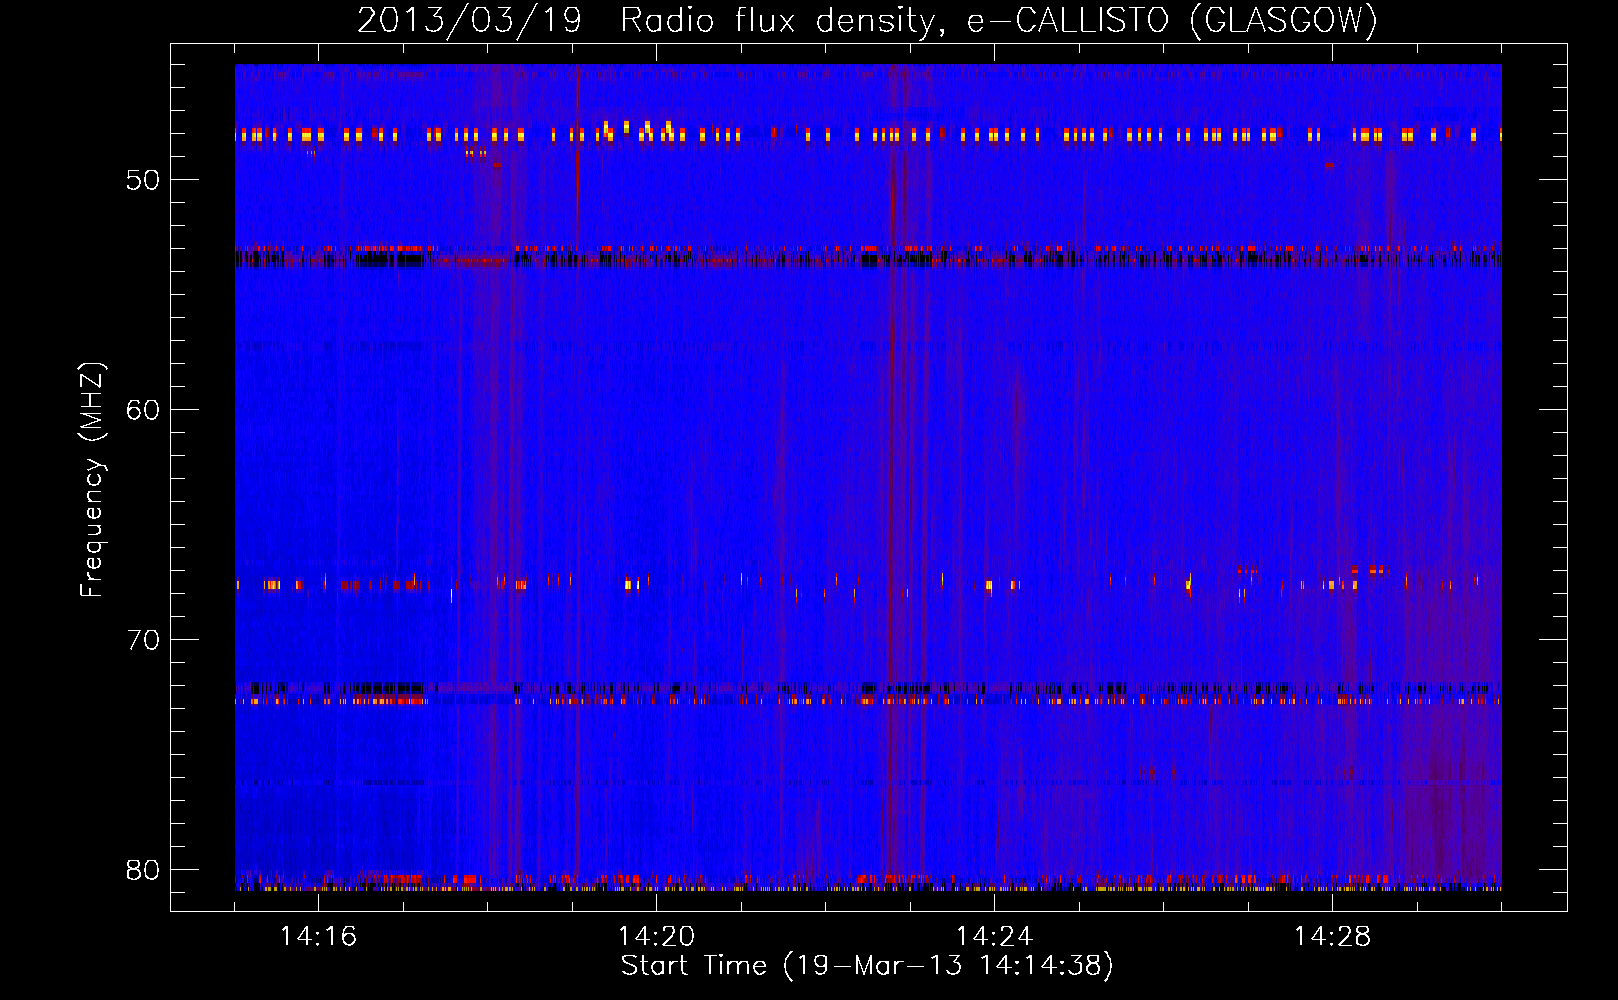Screen dimensions: 1618x1000
Task: Click the 14:16 time tick label
Action: 318,937
